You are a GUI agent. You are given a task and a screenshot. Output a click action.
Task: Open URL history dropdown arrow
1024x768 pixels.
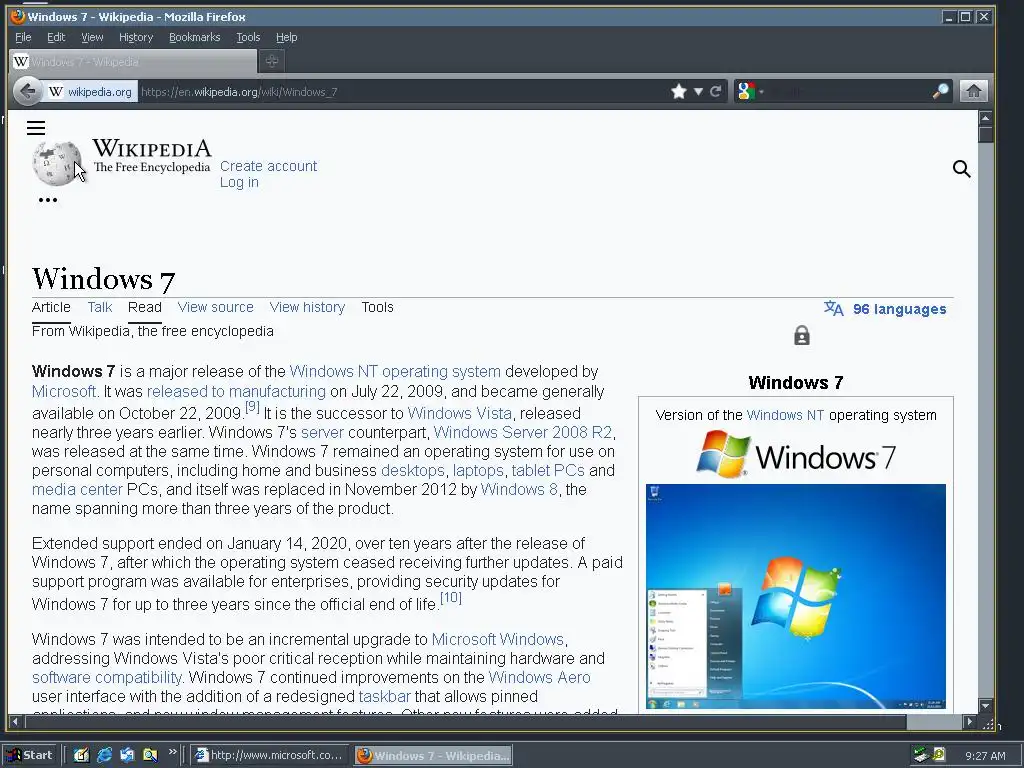click(x=698, y=91)
